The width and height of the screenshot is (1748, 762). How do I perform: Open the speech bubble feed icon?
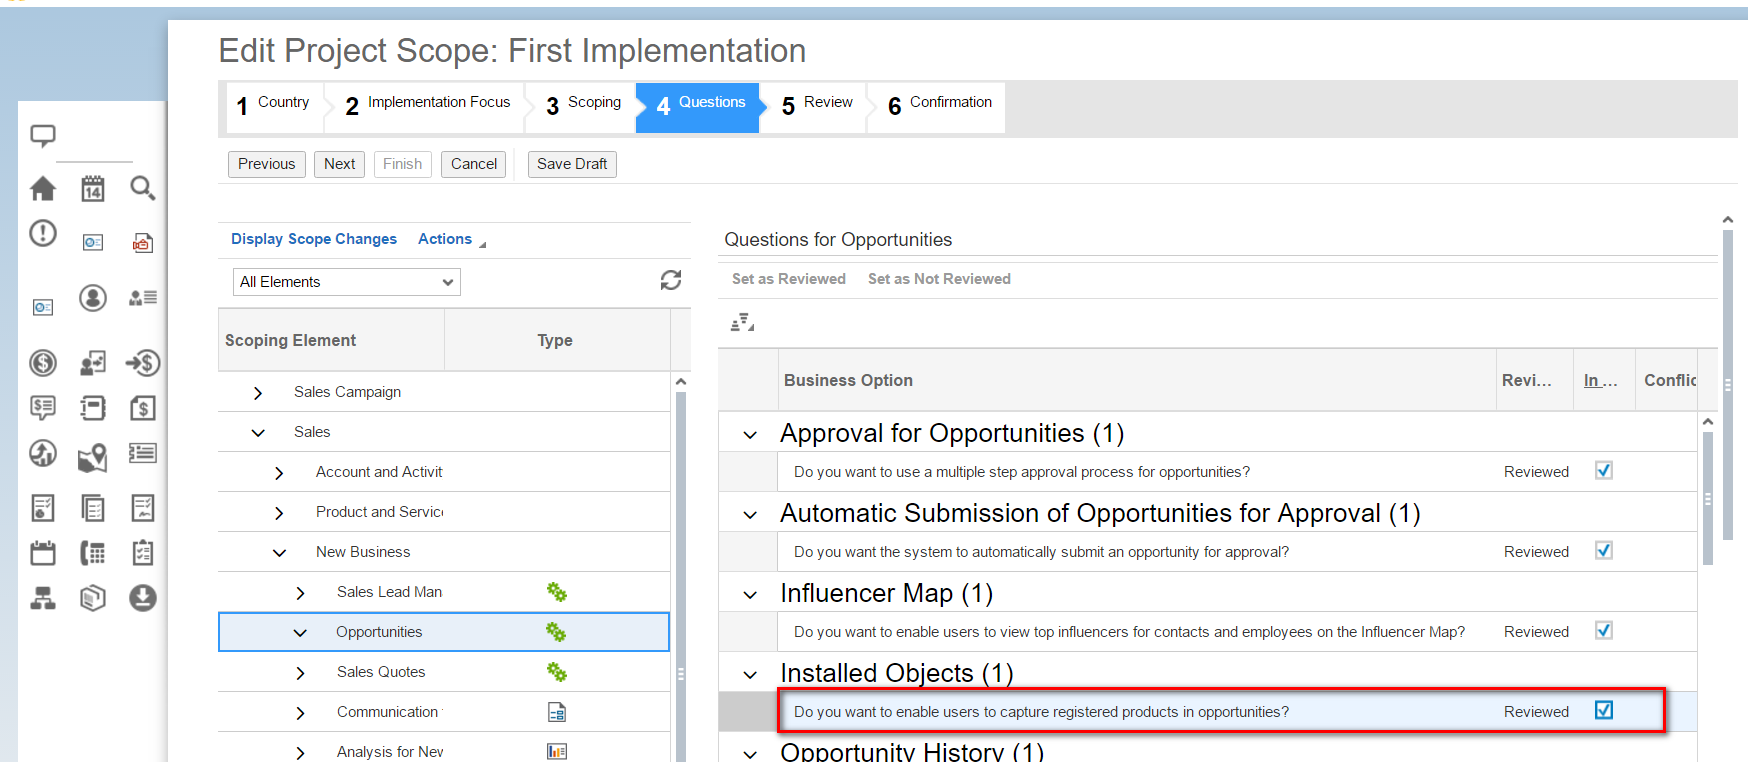pyautogui.click(x=43, y=136)
